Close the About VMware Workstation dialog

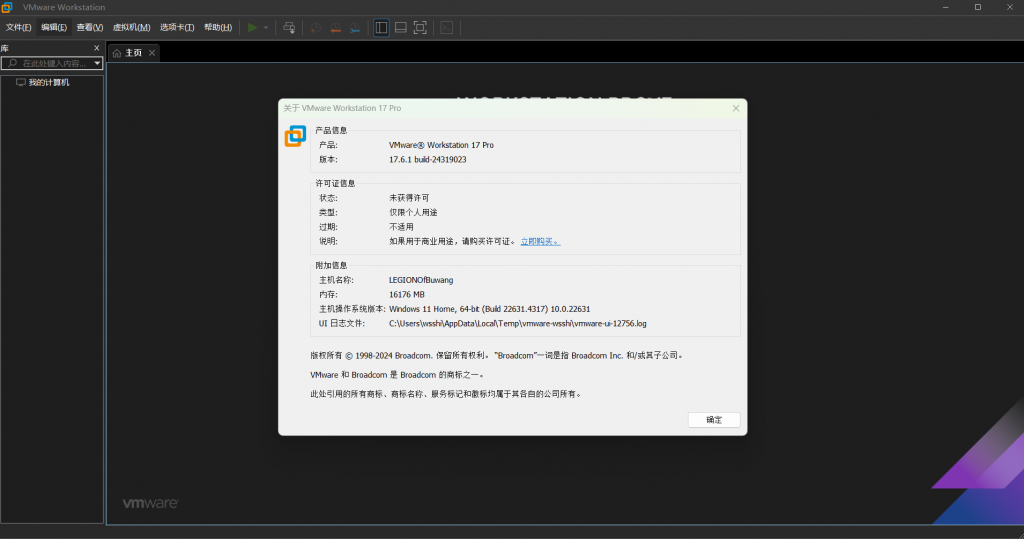tap(736, 108)
